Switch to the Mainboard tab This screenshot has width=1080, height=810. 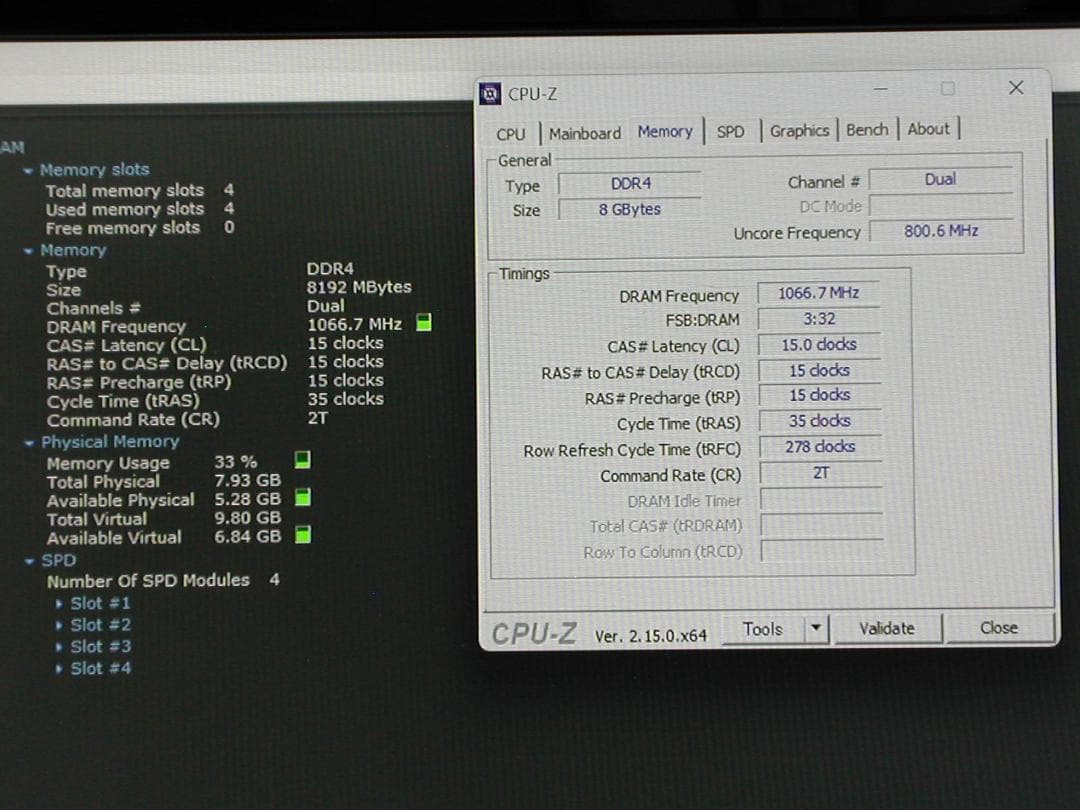pyautogui.click(x=585, y=133)
